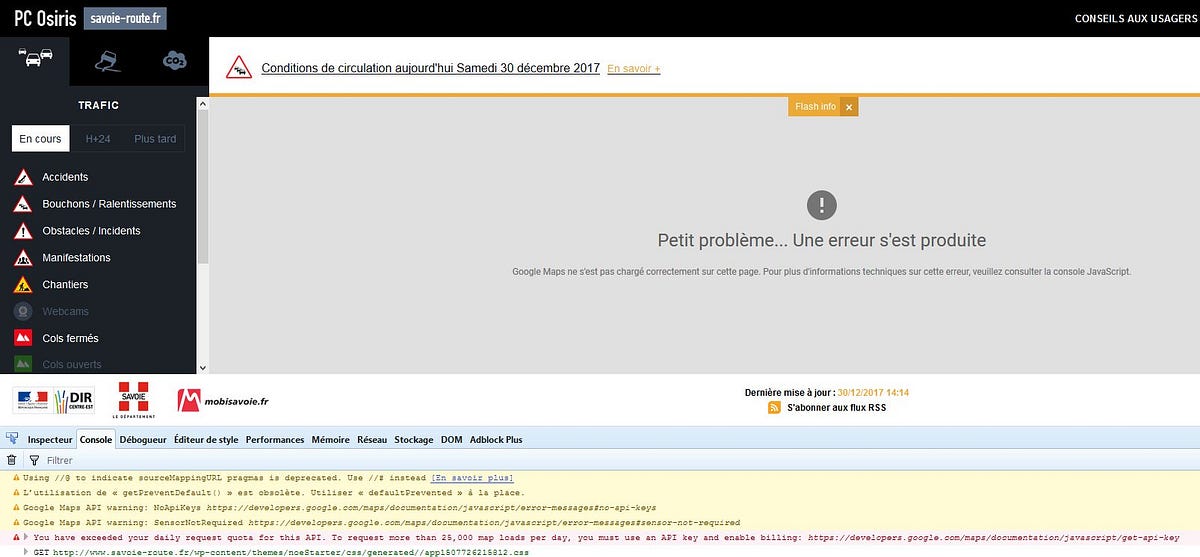The height and width of the screenshot is (557, 1200).
Task: Open the Console devtools tab
Action: coord(96,439)
